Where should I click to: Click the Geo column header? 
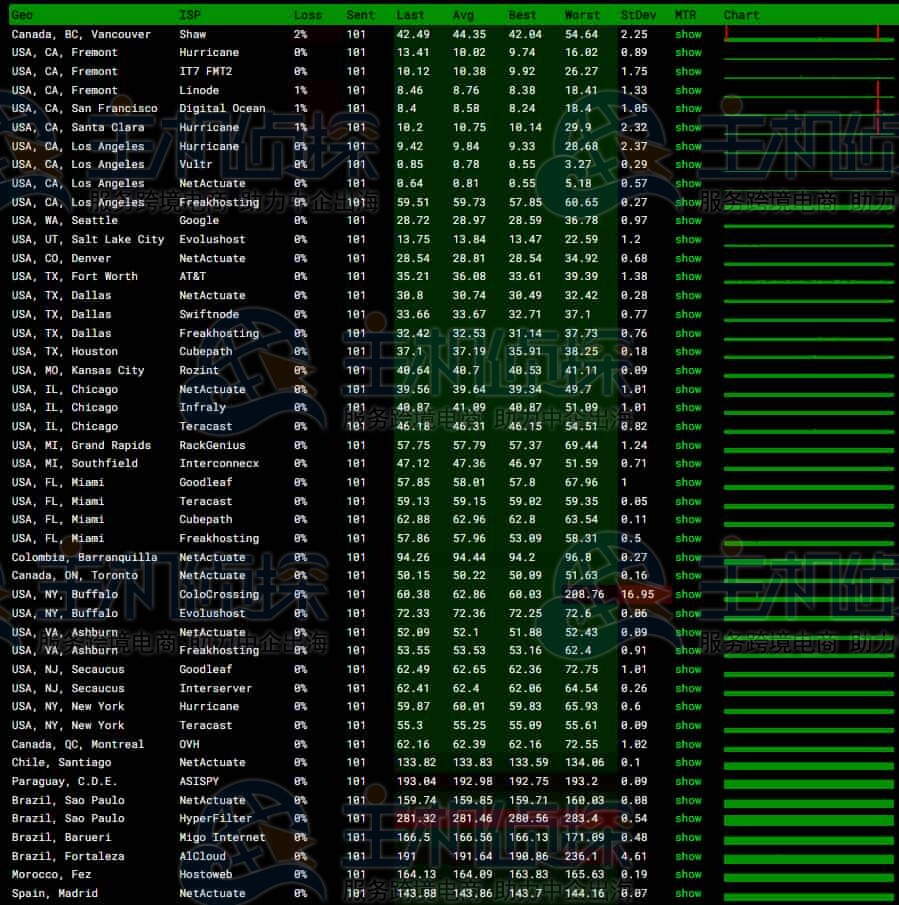coord(22,15)
